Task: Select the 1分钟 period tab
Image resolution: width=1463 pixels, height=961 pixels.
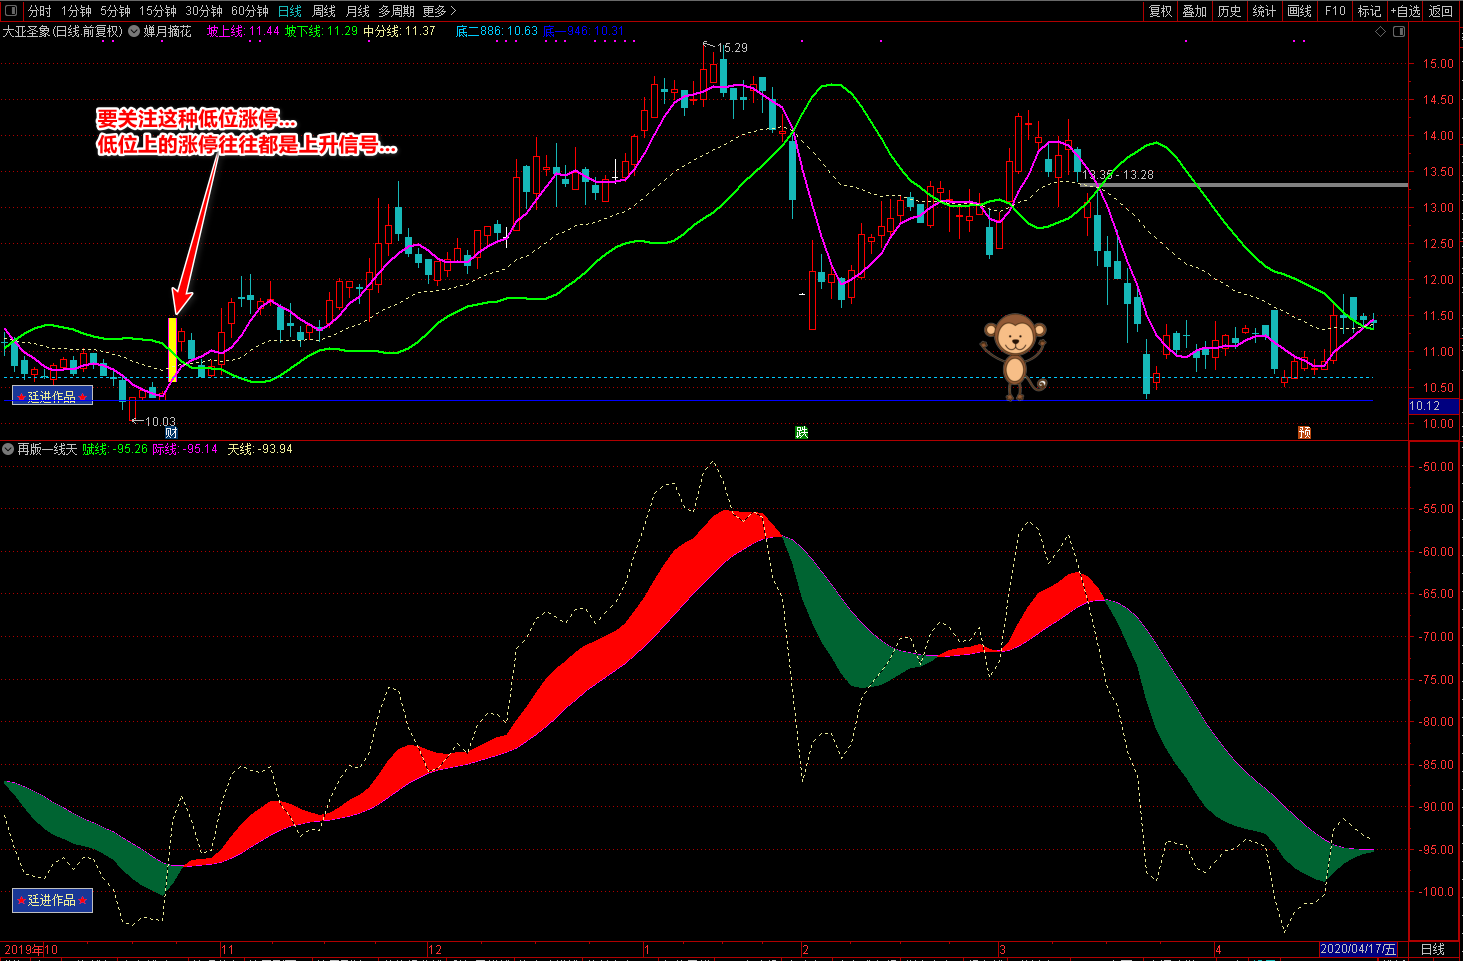Action: pos(76,11)
